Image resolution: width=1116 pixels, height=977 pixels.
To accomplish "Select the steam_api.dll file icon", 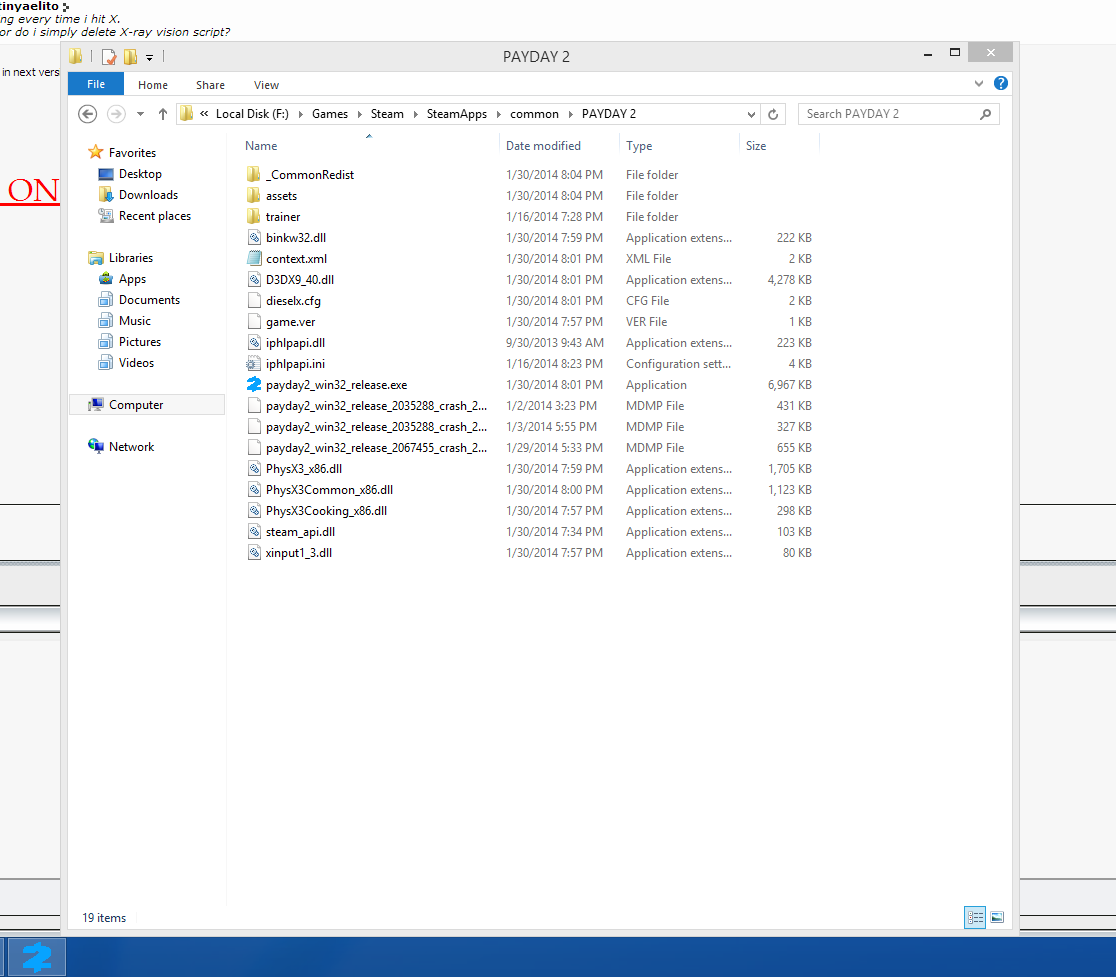I will click(x=254, y=532).
